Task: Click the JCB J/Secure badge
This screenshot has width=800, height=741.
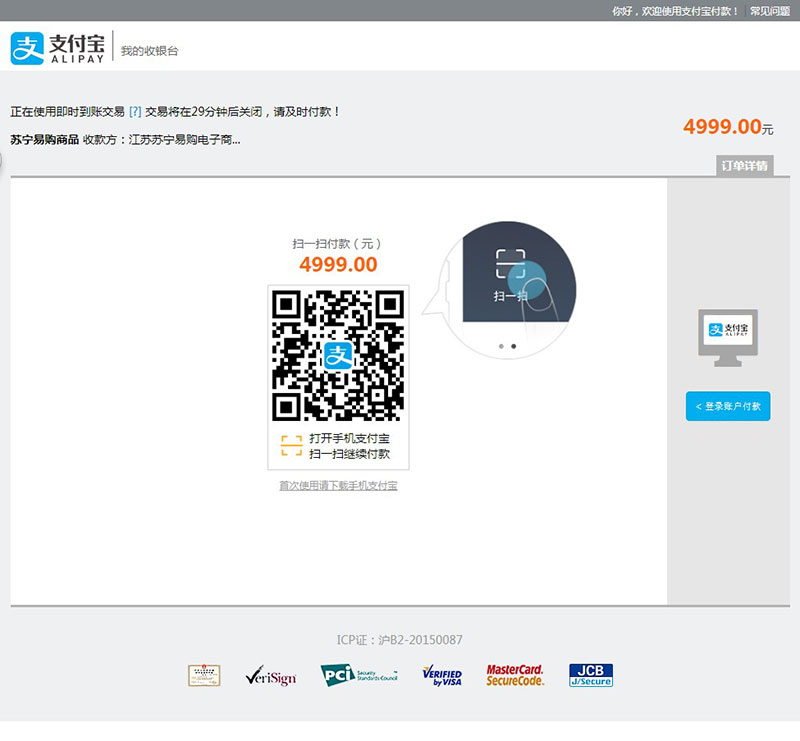Action: [x=591, y=675]
